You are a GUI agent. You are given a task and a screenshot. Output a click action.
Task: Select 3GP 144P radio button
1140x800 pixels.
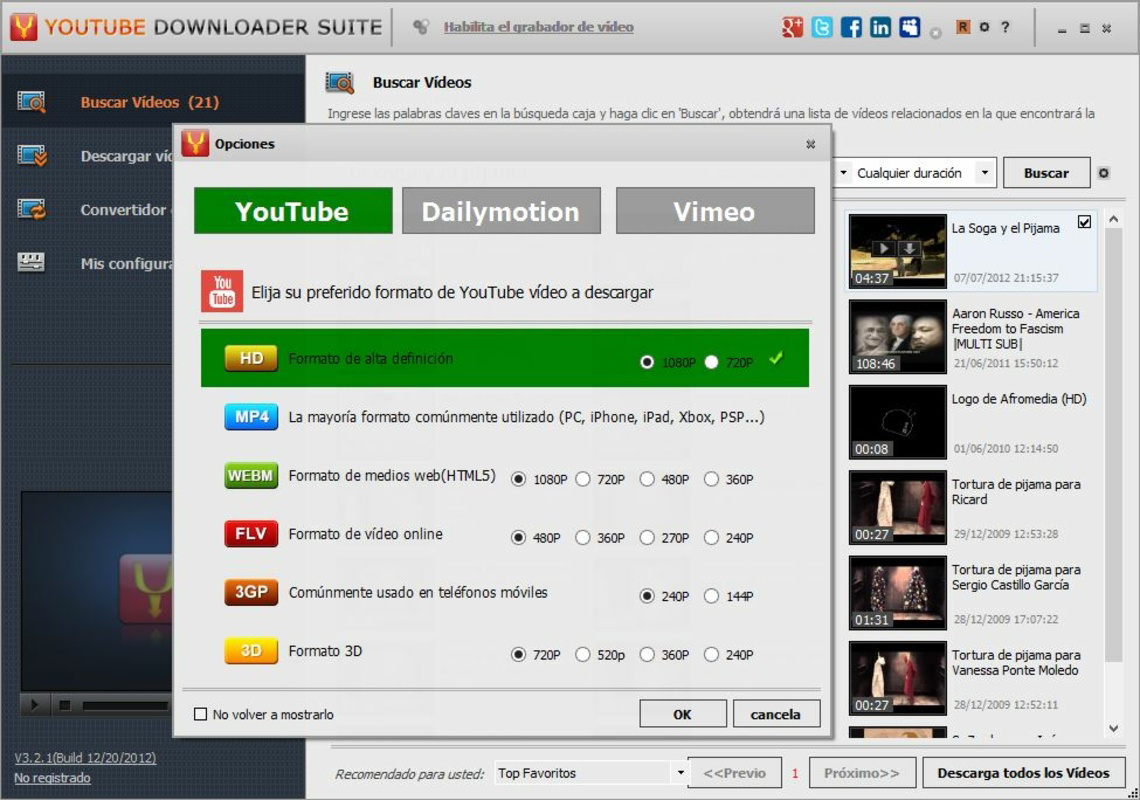click(712, 596)
